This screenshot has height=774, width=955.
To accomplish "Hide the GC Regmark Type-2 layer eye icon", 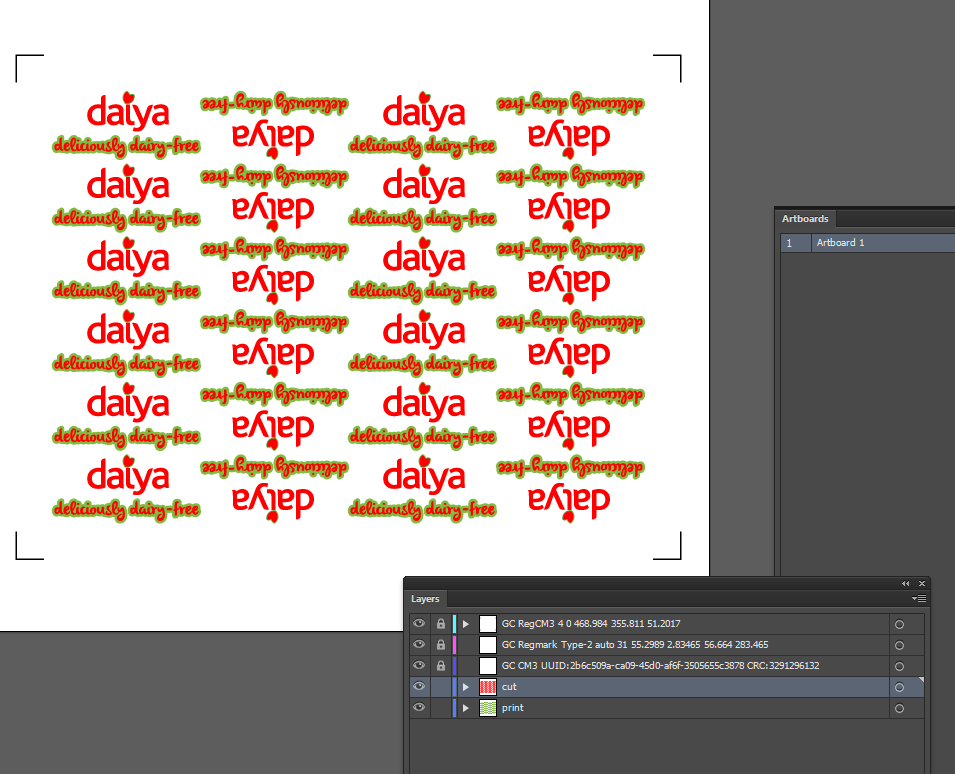I will click(419, 644).
